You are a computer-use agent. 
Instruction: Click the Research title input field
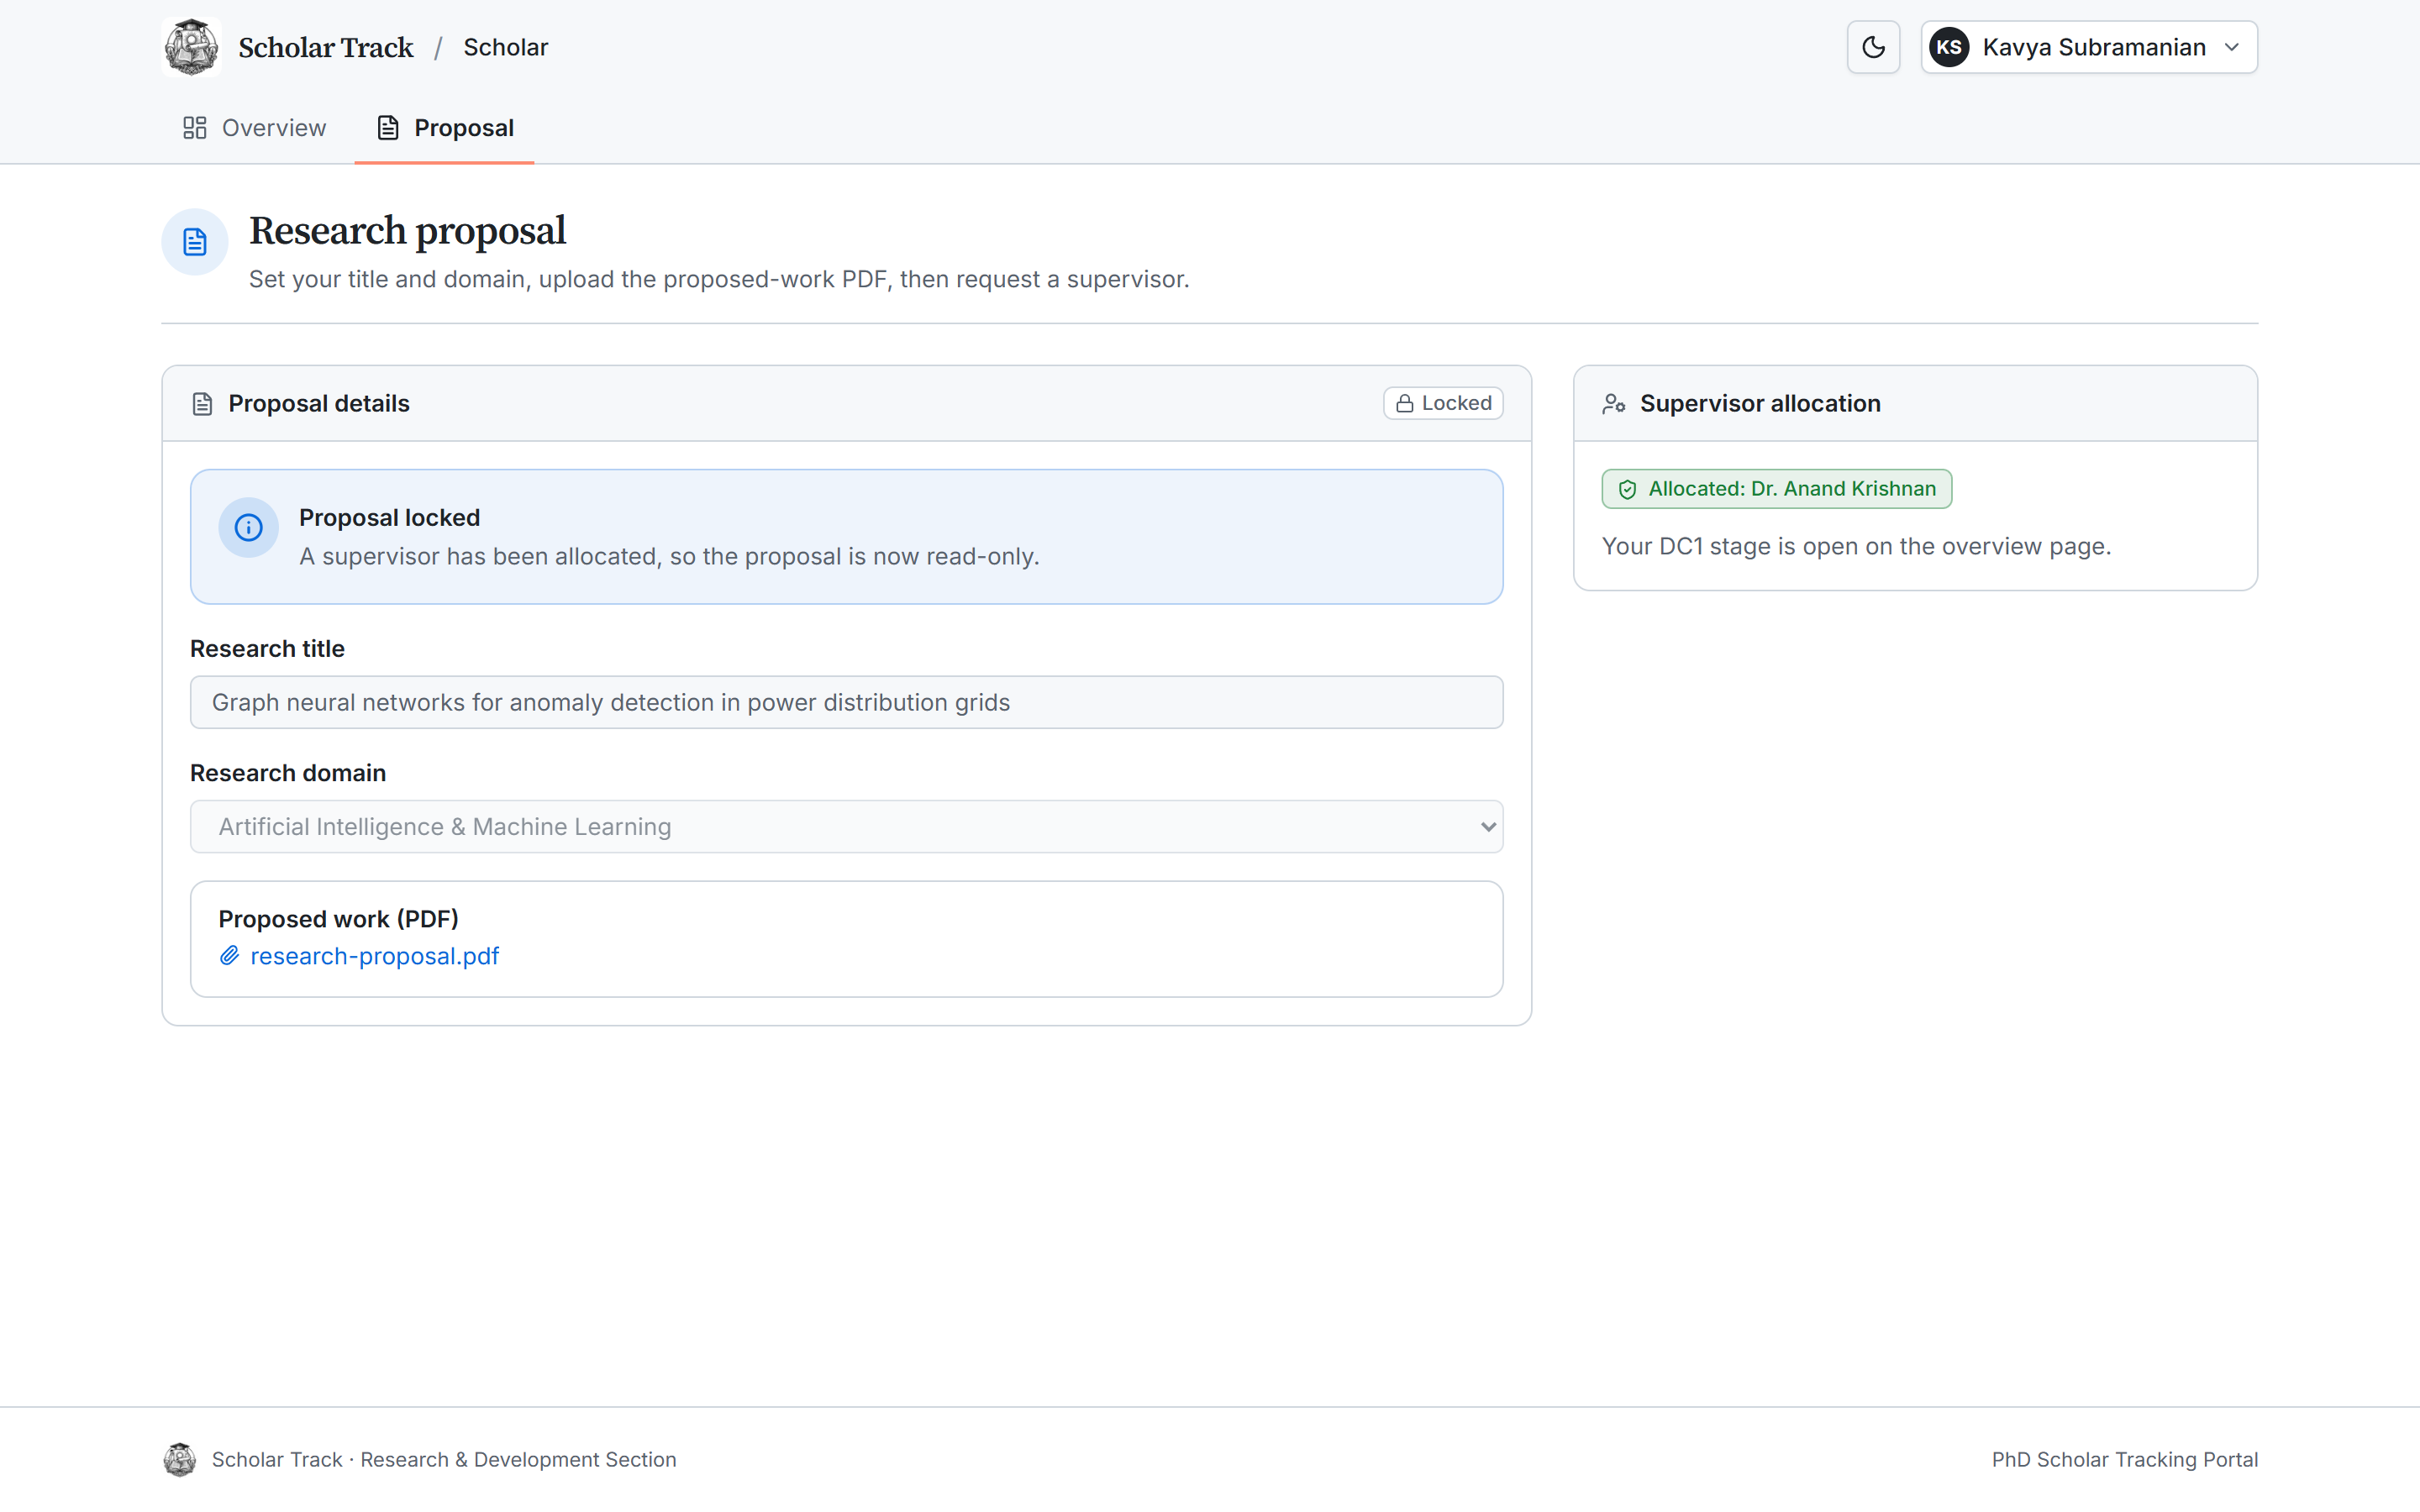click(846, 702)
